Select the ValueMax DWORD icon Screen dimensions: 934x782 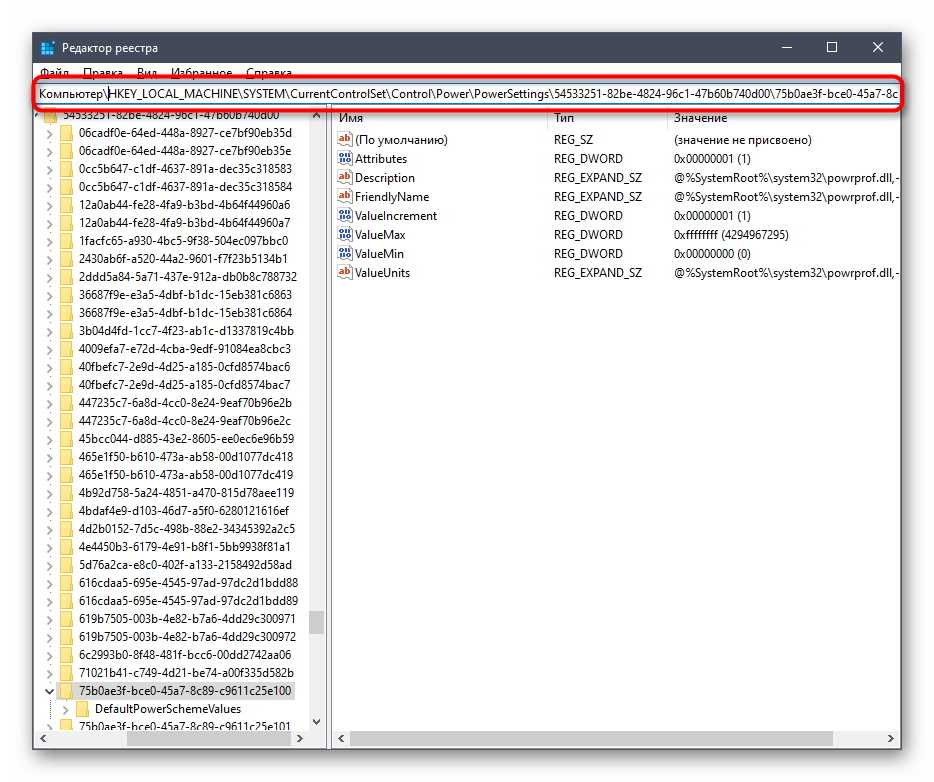point(345,235)
